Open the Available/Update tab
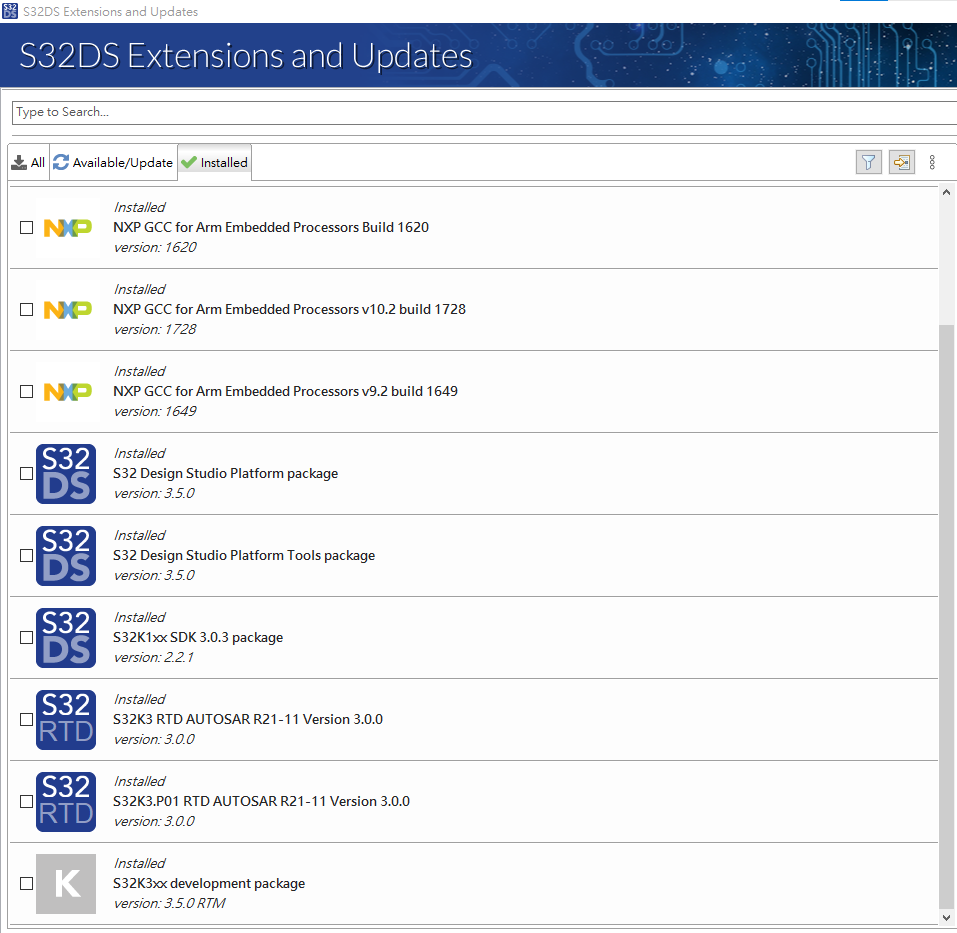 (x=113, y=161)
